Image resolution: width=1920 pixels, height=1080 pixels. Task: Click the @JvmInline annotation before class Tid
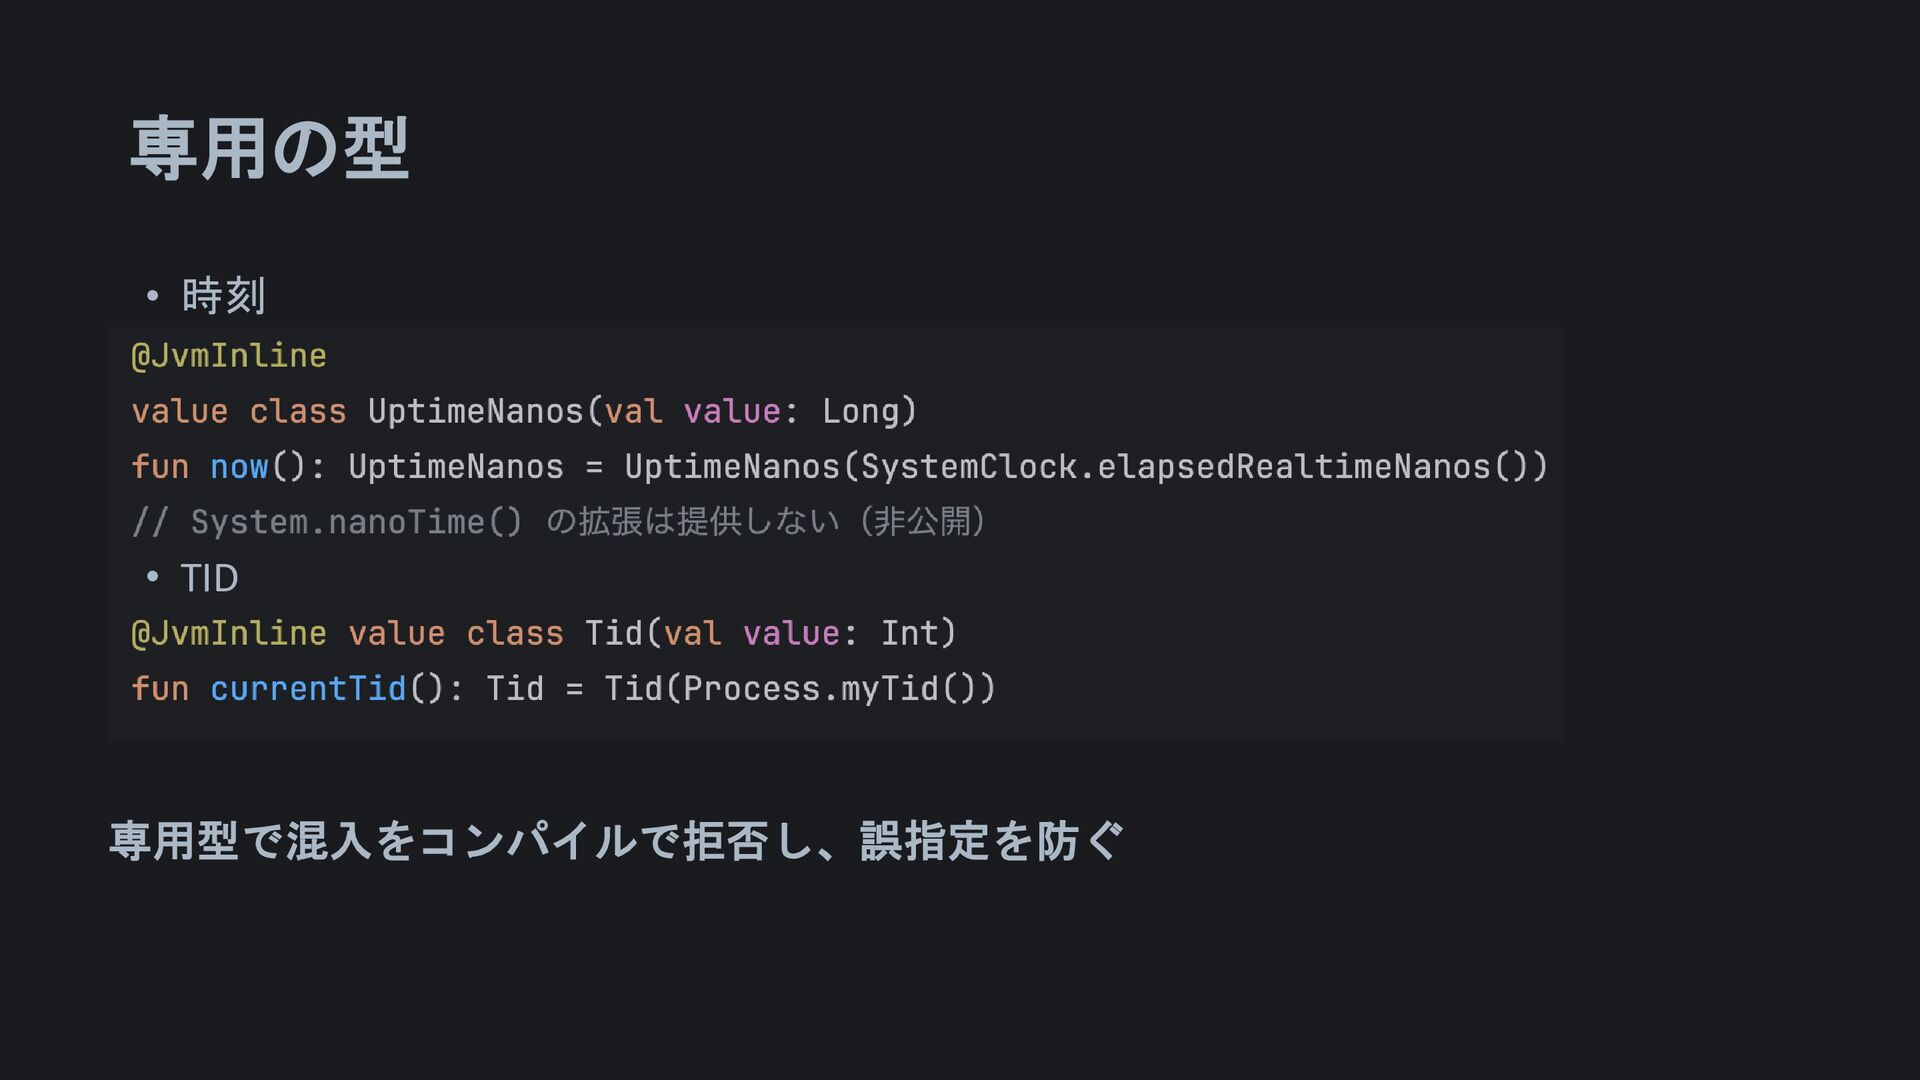229,633
